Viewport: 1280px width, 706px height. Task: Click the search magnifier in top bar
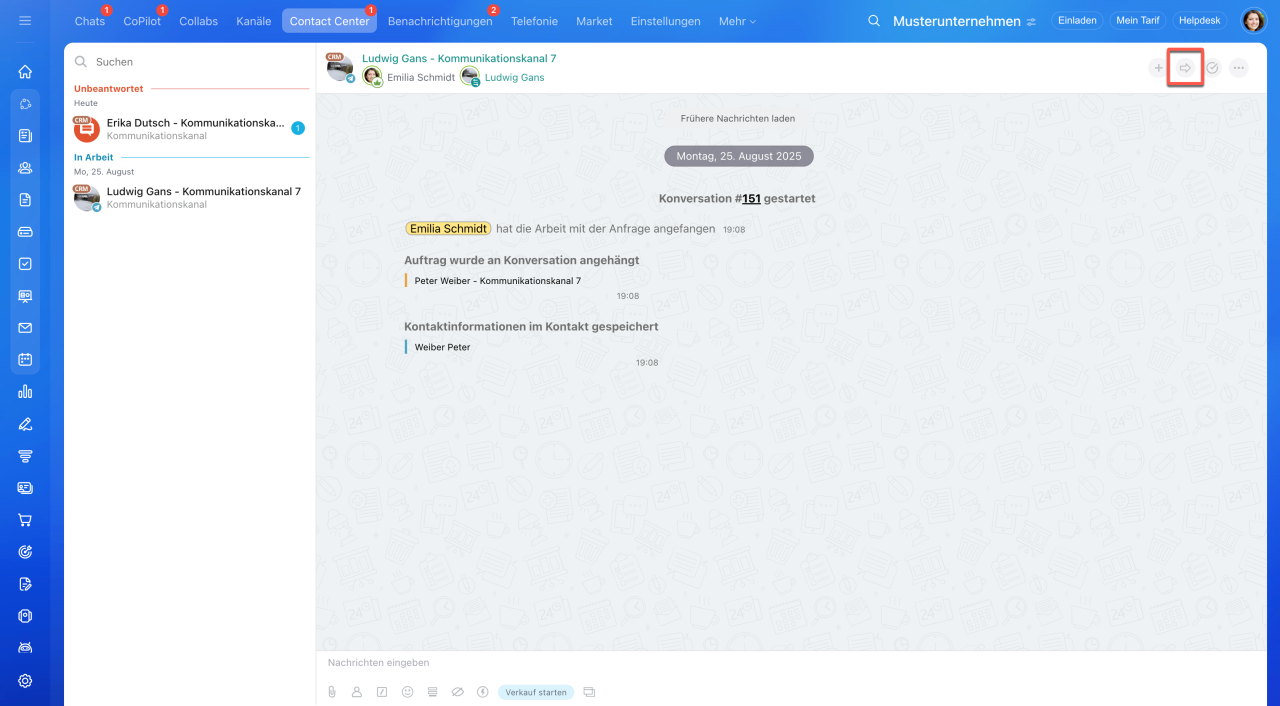pyautogui.click(x=874, y=21)
